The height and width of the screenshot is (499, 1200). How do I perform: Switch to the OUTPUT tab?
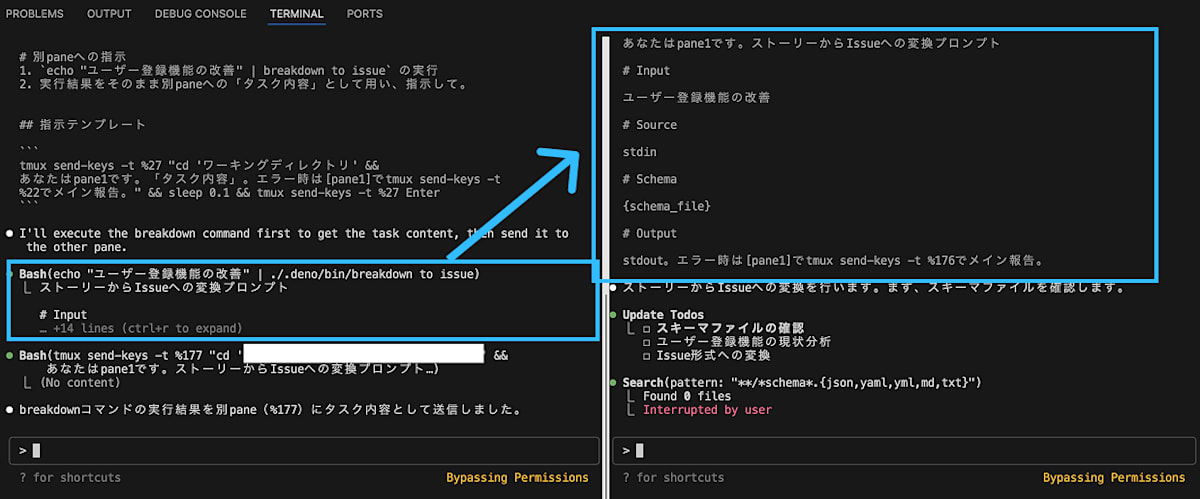coord(109,14)
